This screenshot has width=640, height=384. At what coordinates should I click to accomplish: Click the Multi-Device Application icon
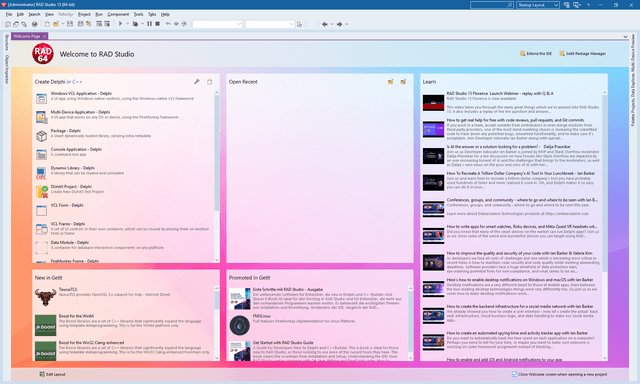coord(41,117)
